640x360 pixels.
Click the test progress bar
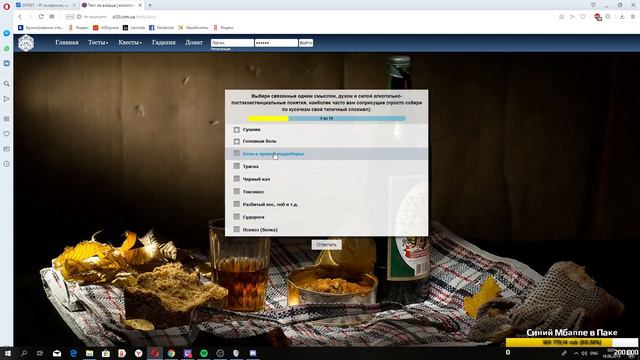tap(327, 118)
